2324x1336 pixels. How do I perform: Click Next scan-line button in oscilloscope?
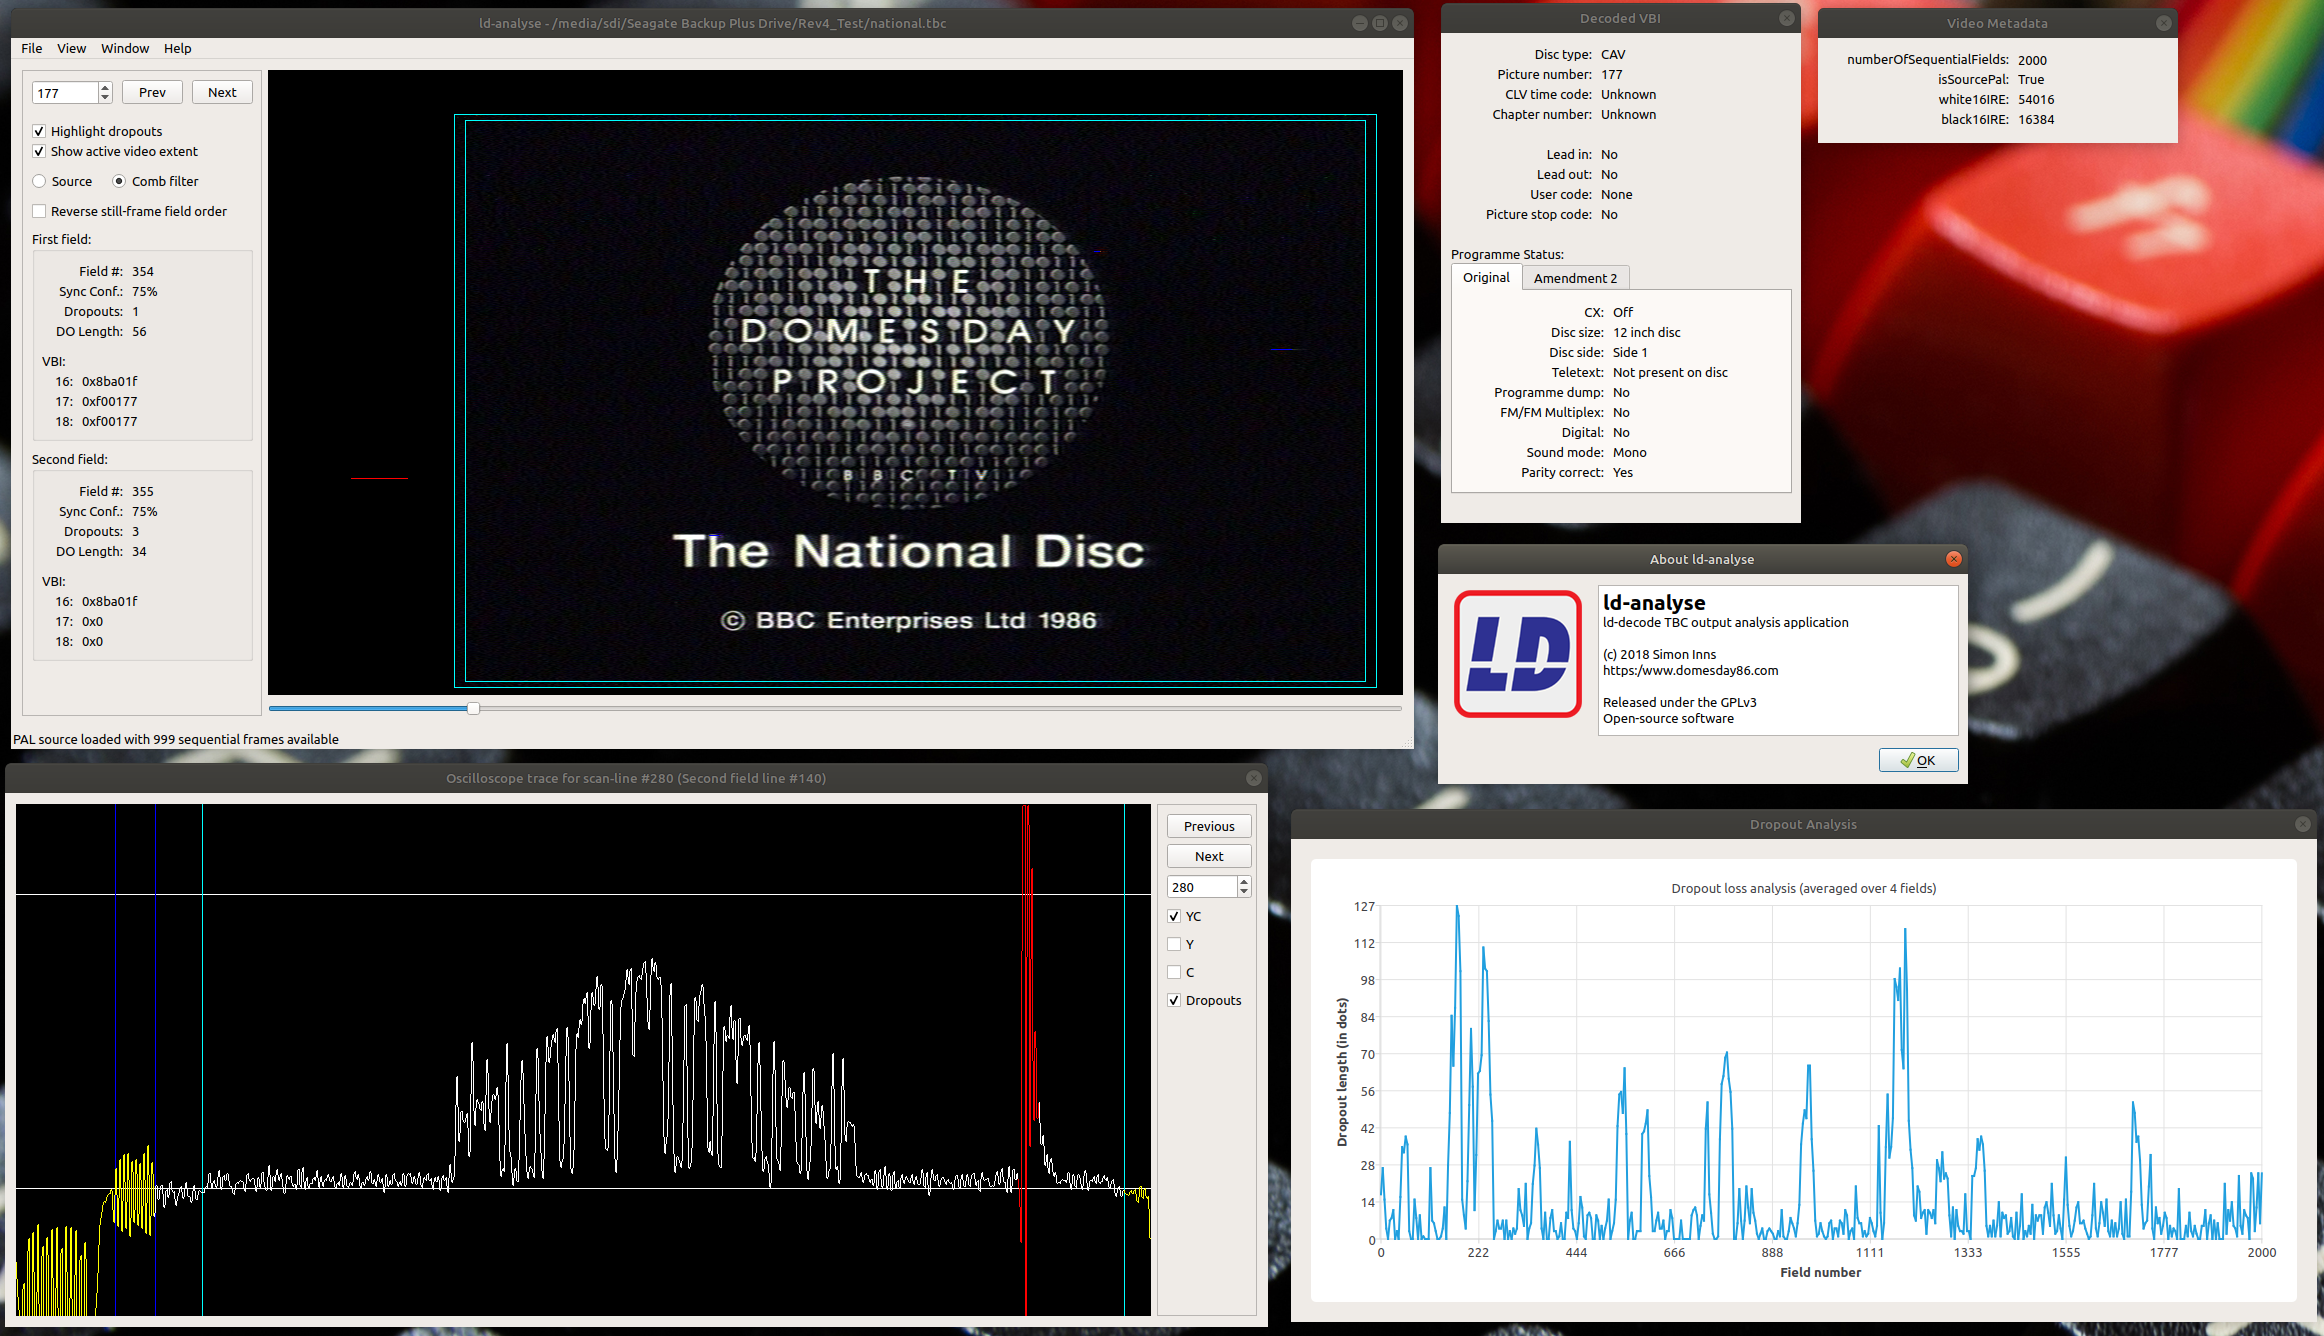point(1208,856)
